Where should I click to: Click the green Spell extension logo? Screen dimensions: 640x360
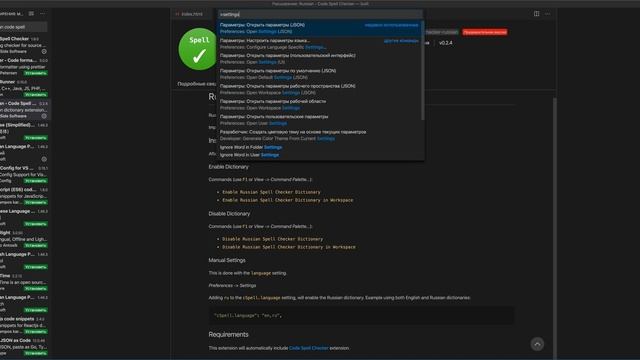199,49
